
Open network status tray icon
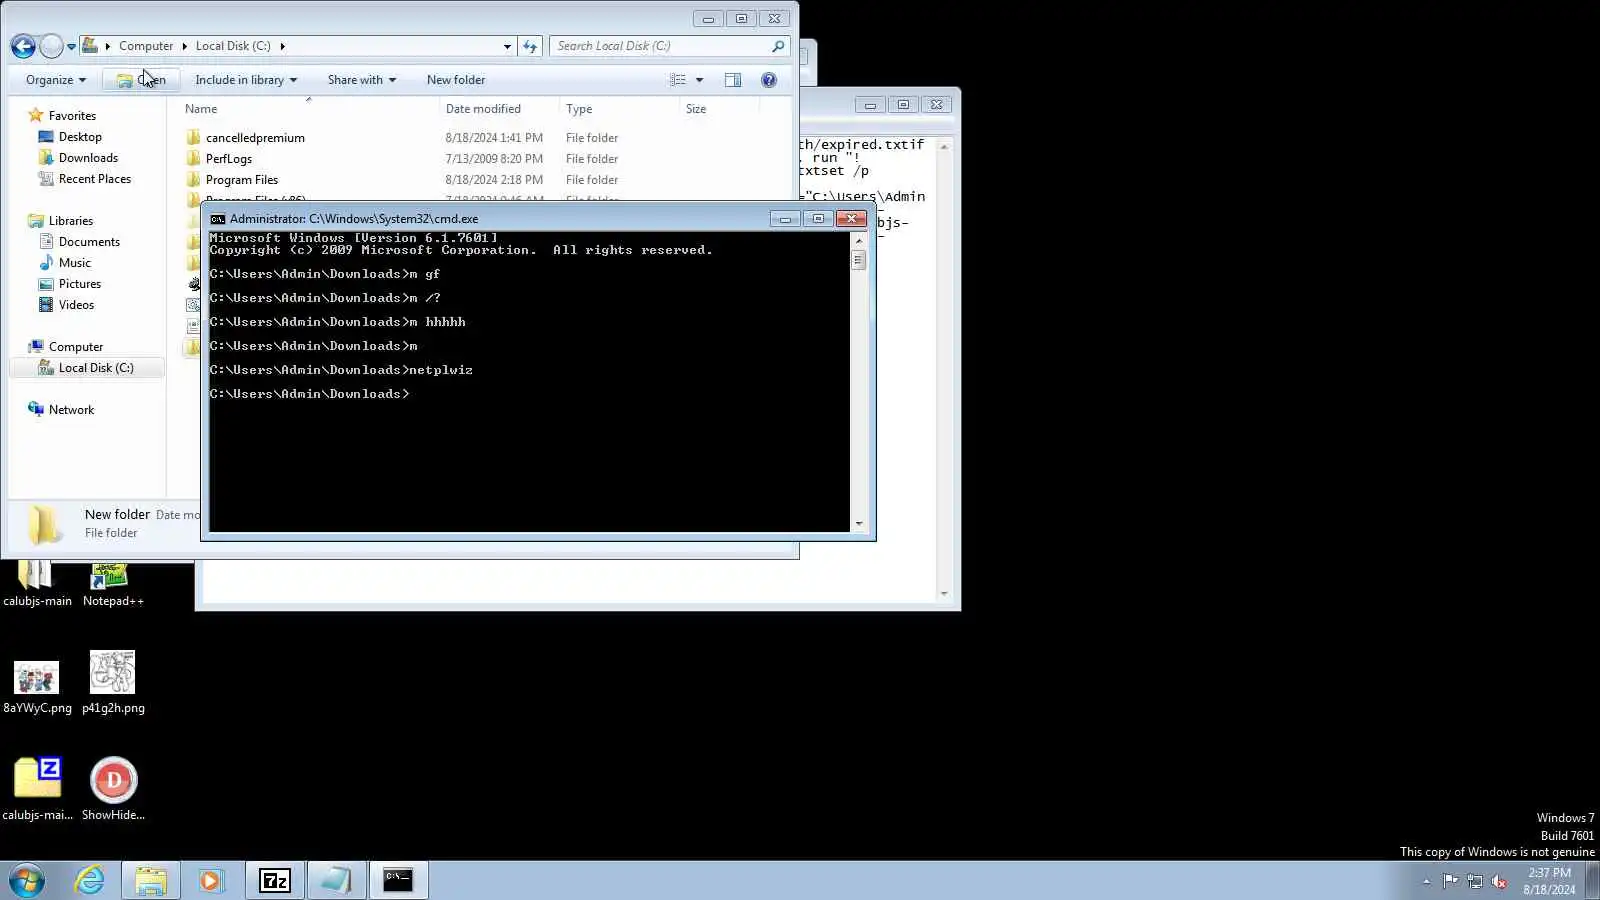pos(1475,881)
